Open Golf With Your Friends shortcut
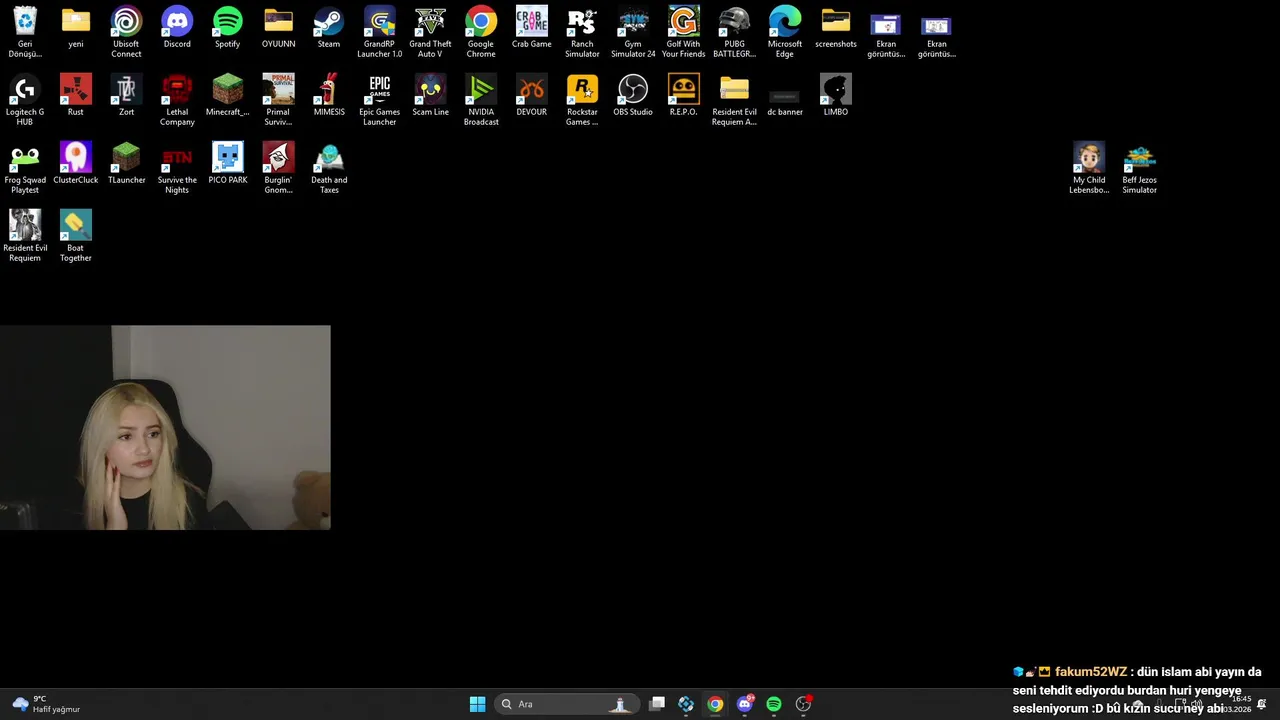 point(683,32)
